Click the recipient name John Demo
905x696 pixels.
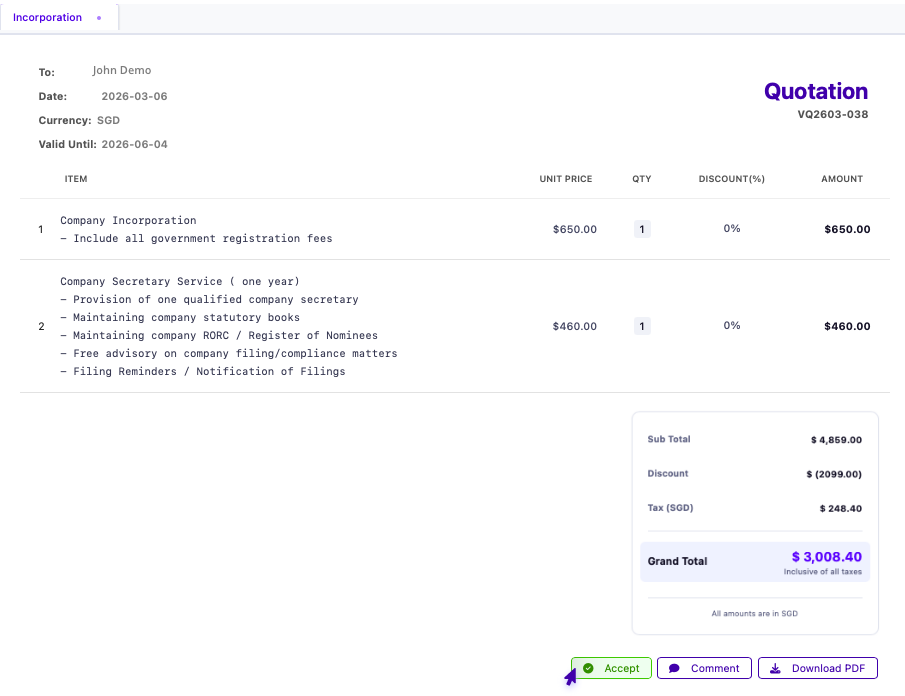tap(122, 70)
